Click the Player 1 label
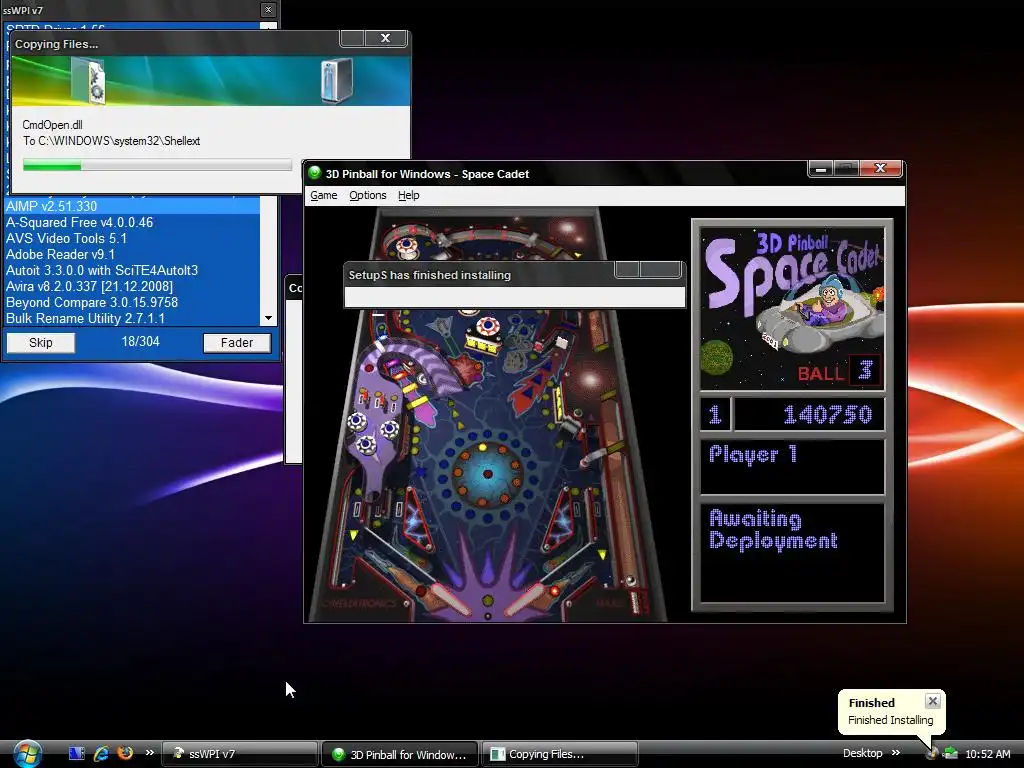1024x768 pixels. point(753,454)
